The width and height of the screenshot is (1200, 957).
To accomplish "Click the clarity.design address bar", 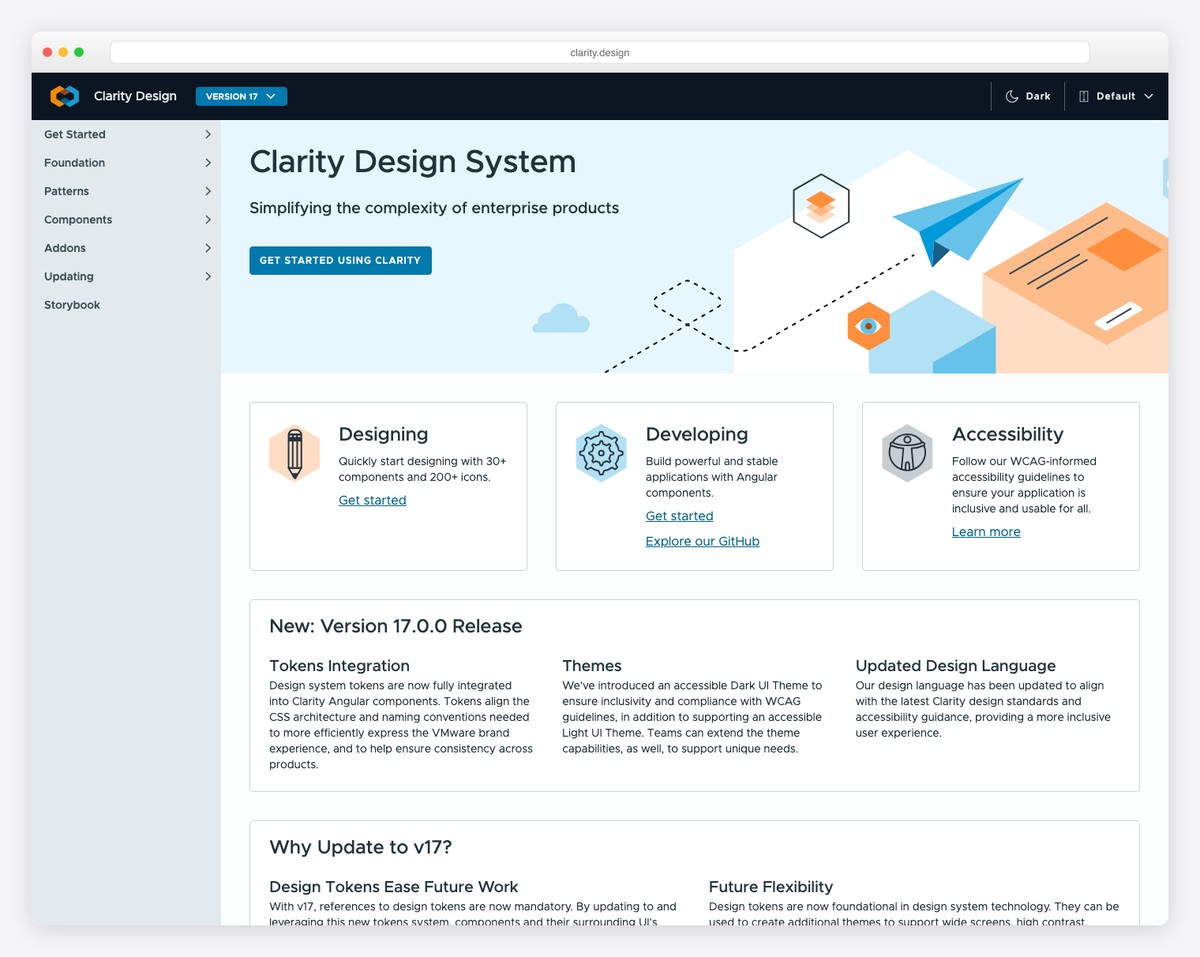I will (x=600, y=52).
